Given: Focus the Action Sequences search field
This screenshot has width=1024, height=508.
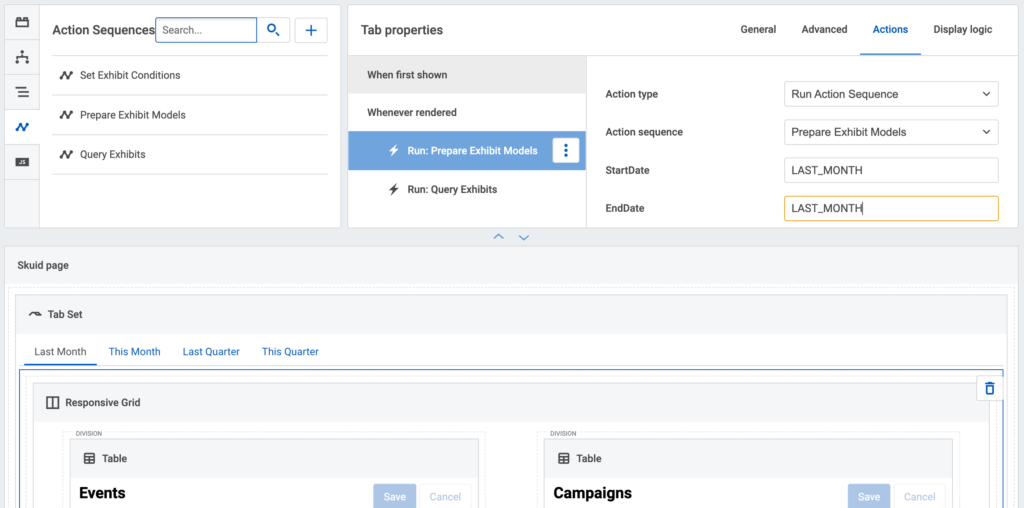Looking at the screenshot, I should tap(206, 30).
